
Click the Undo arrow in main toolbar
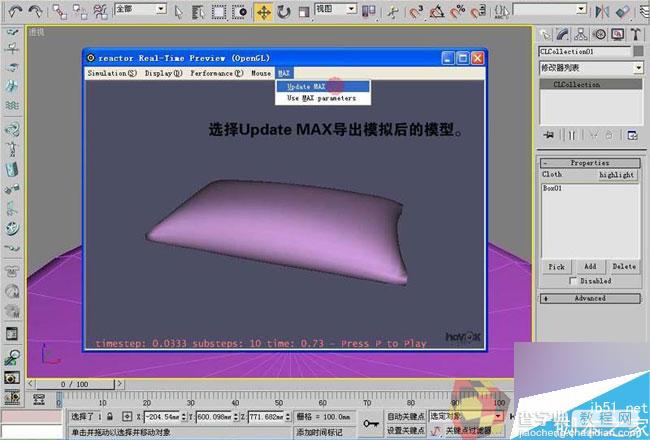coord(16,11)
